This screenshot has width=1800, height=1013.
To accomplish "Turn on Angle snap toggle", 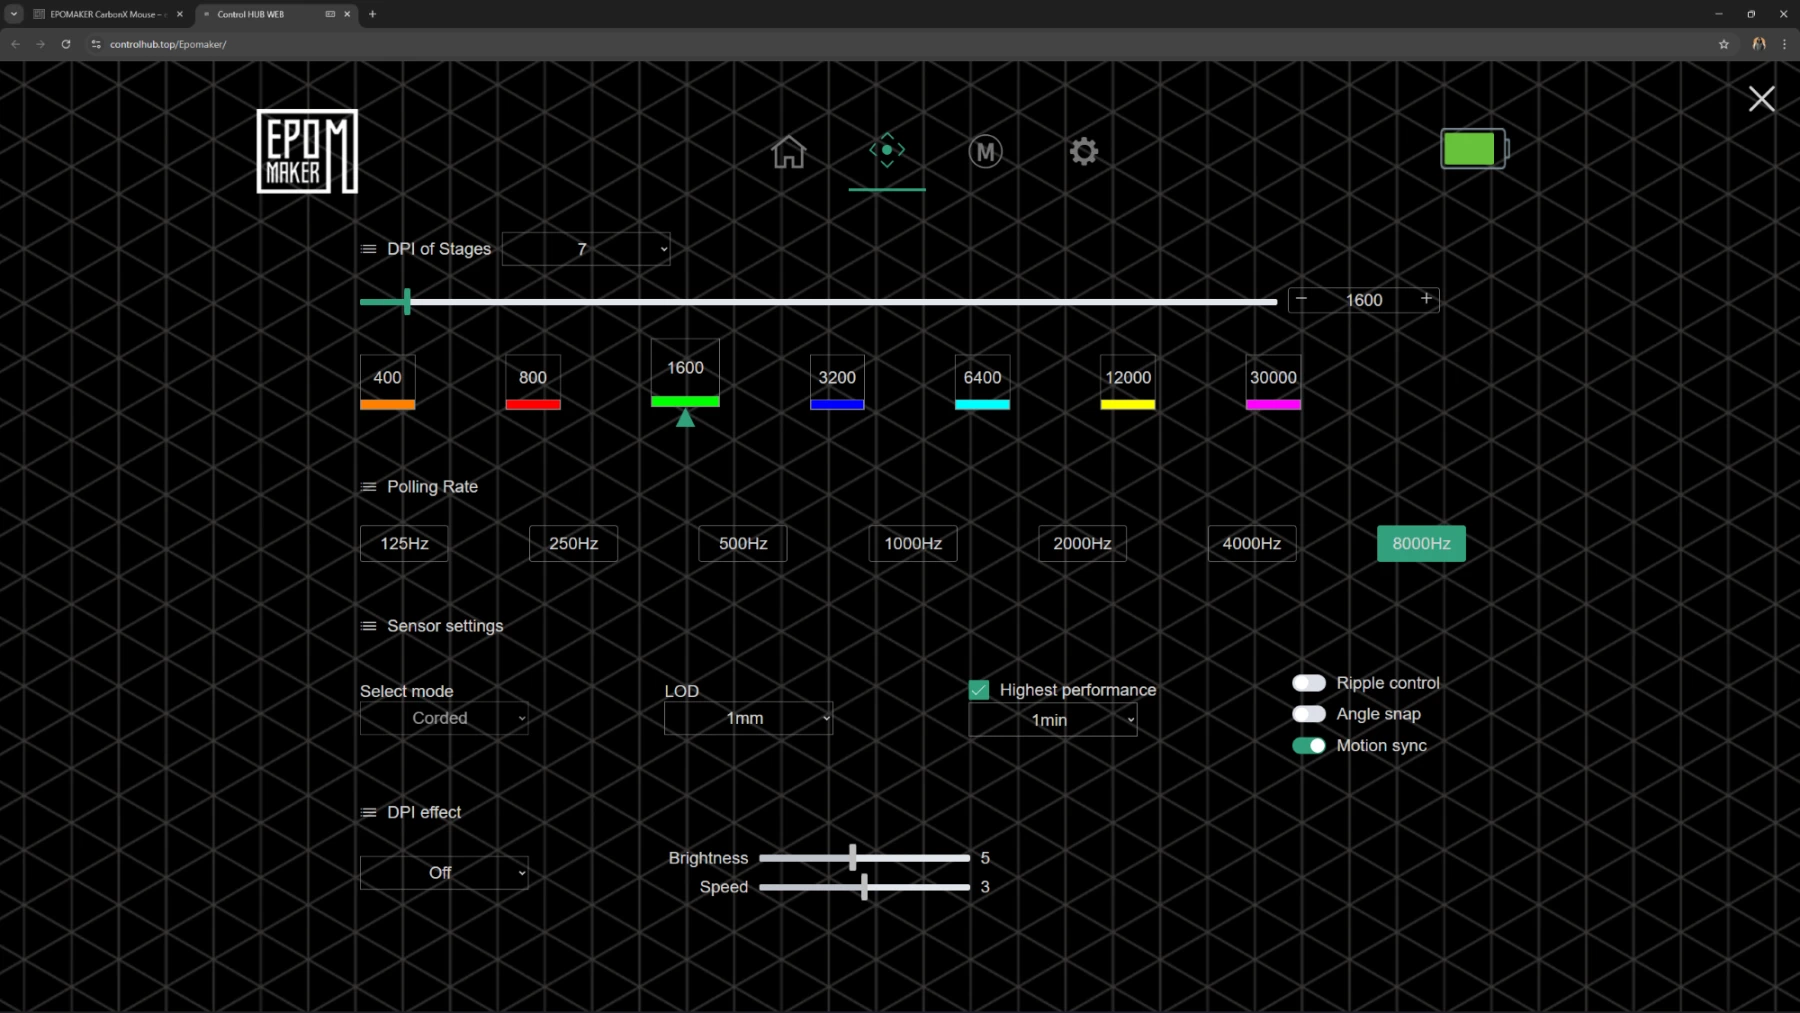I will pyautogui.click(x=1308, y=714).
